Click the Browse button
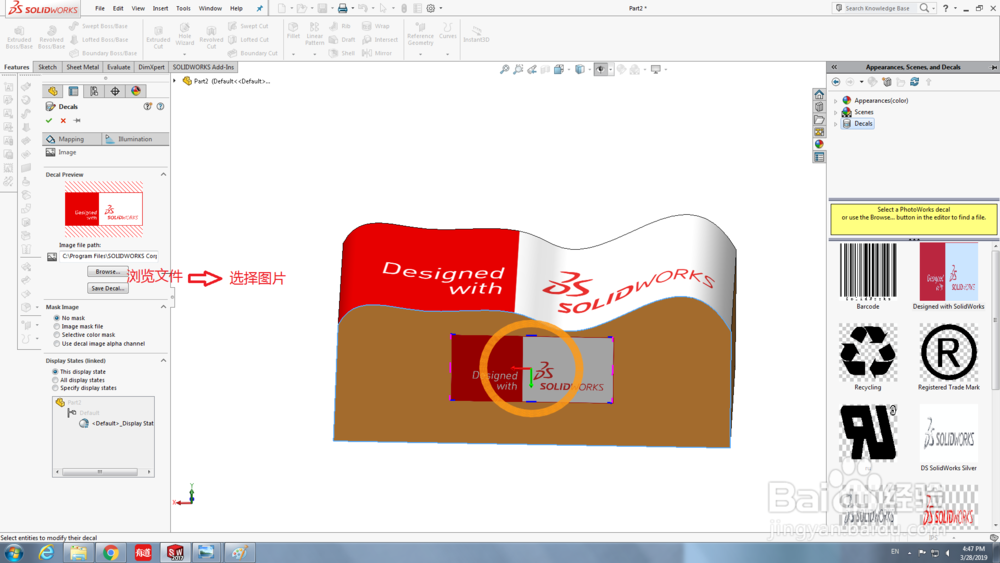Image resolution: width=1000 pixels, height=563 pixels. coord(108,272)
